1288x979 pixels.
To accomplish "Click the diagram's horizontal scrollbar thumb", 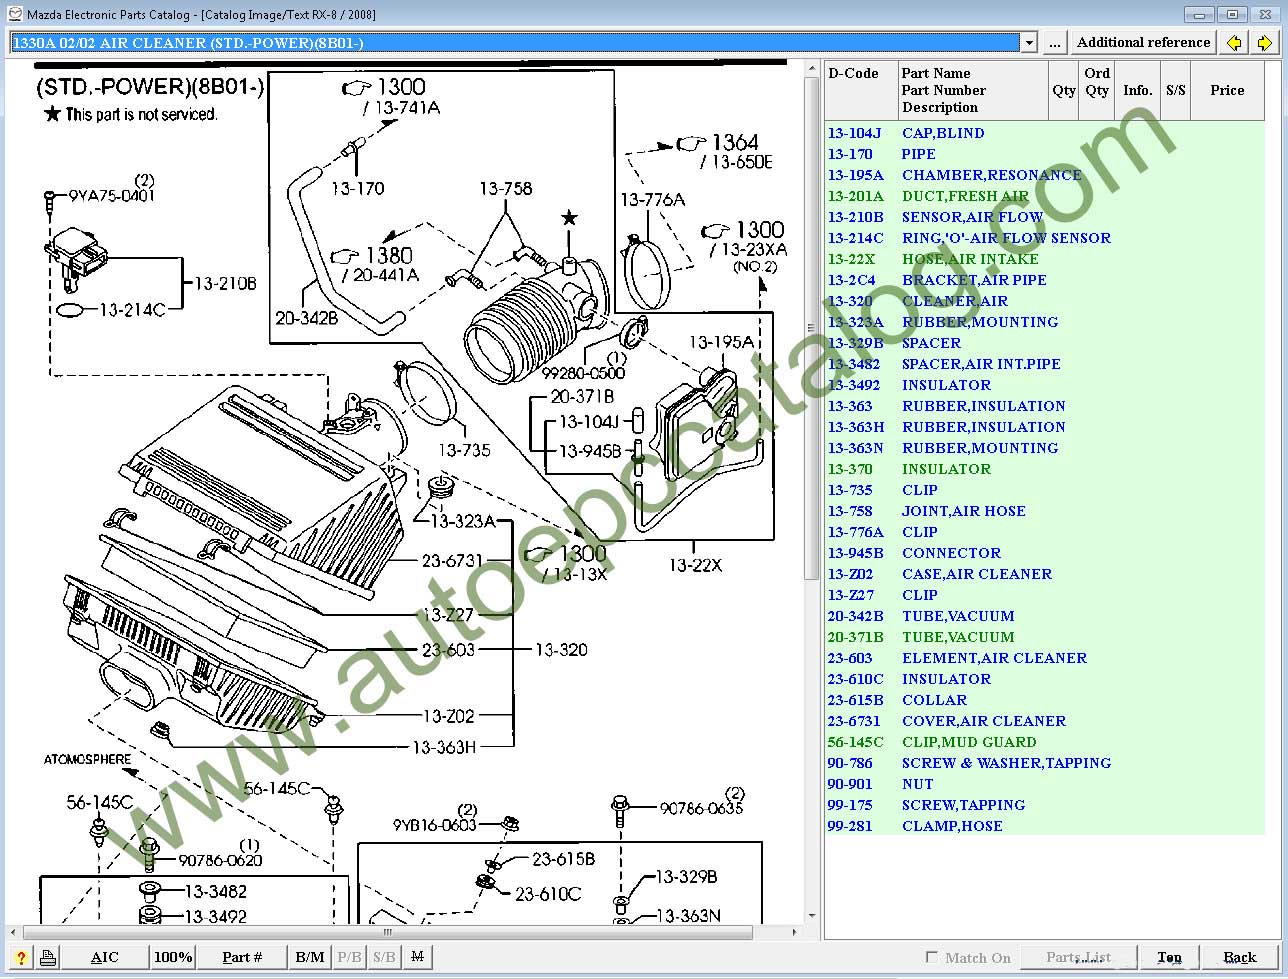I will (386, 932).
